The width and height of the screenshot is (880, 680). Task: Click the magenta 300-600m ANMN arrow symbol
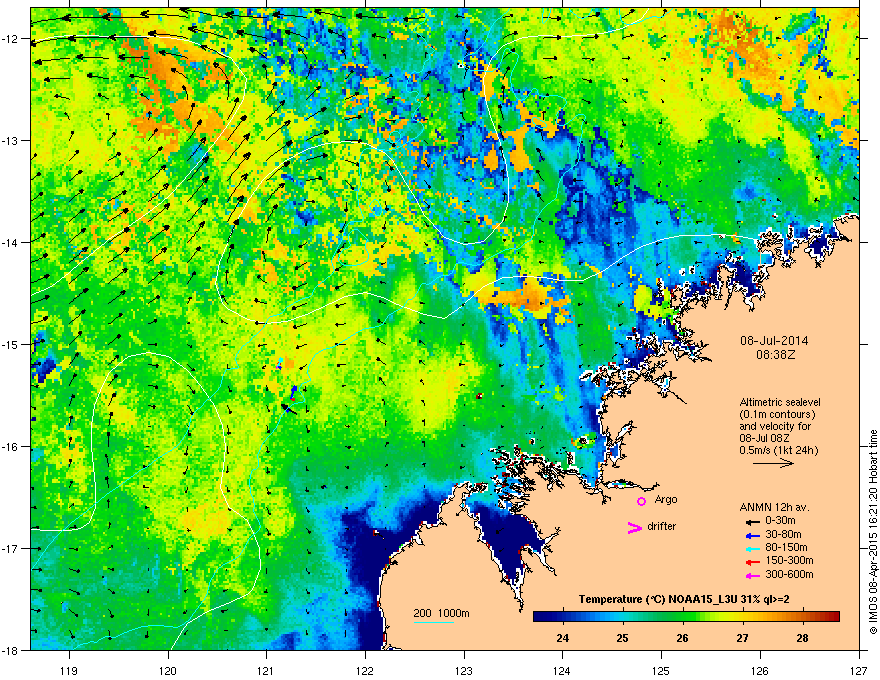click(x=753, y=575)
